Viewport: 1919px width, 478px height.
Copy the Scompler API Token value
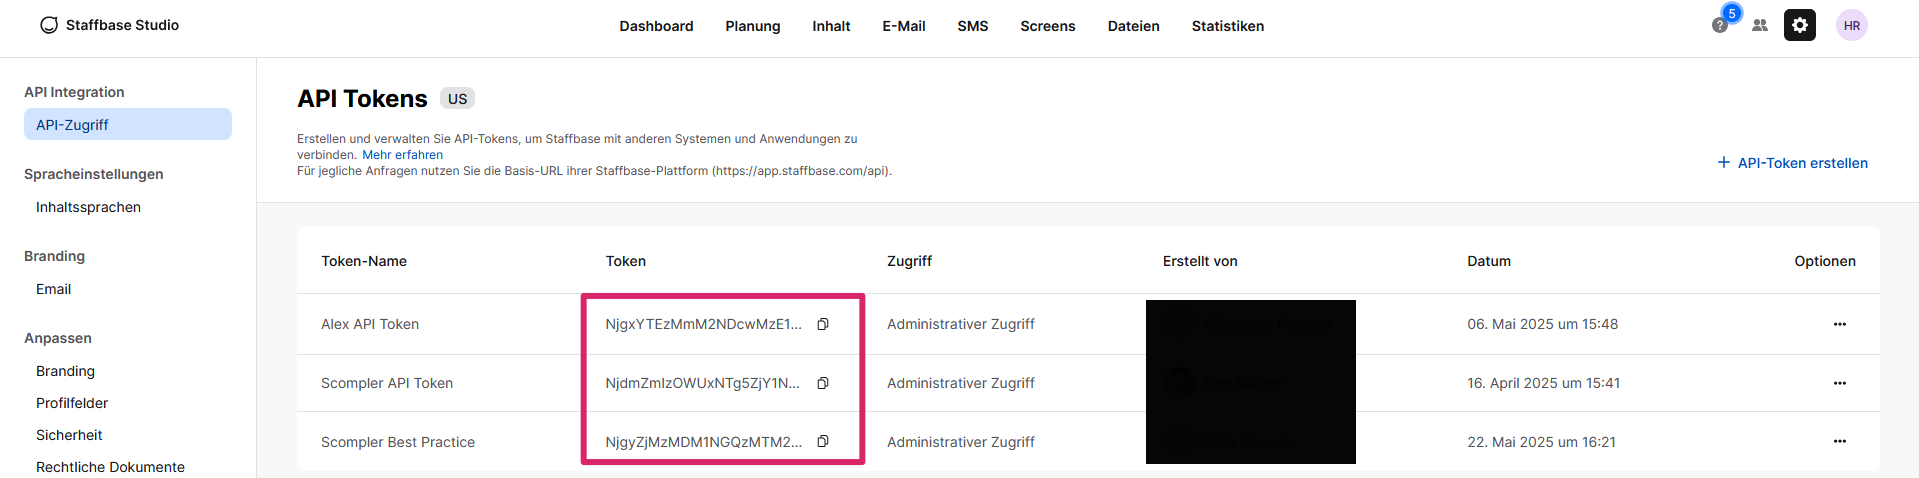tap(823, 383)
